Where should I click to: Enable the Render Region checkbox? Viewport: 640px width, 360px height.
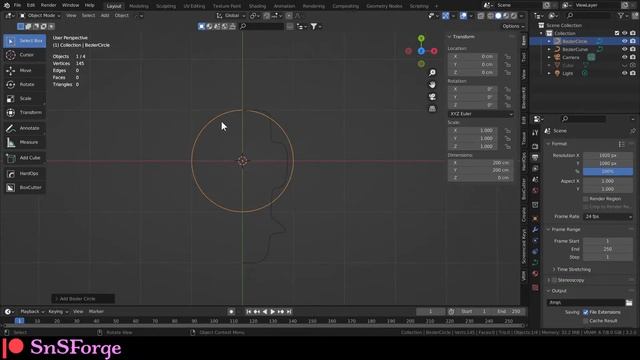tap(586, 199)
